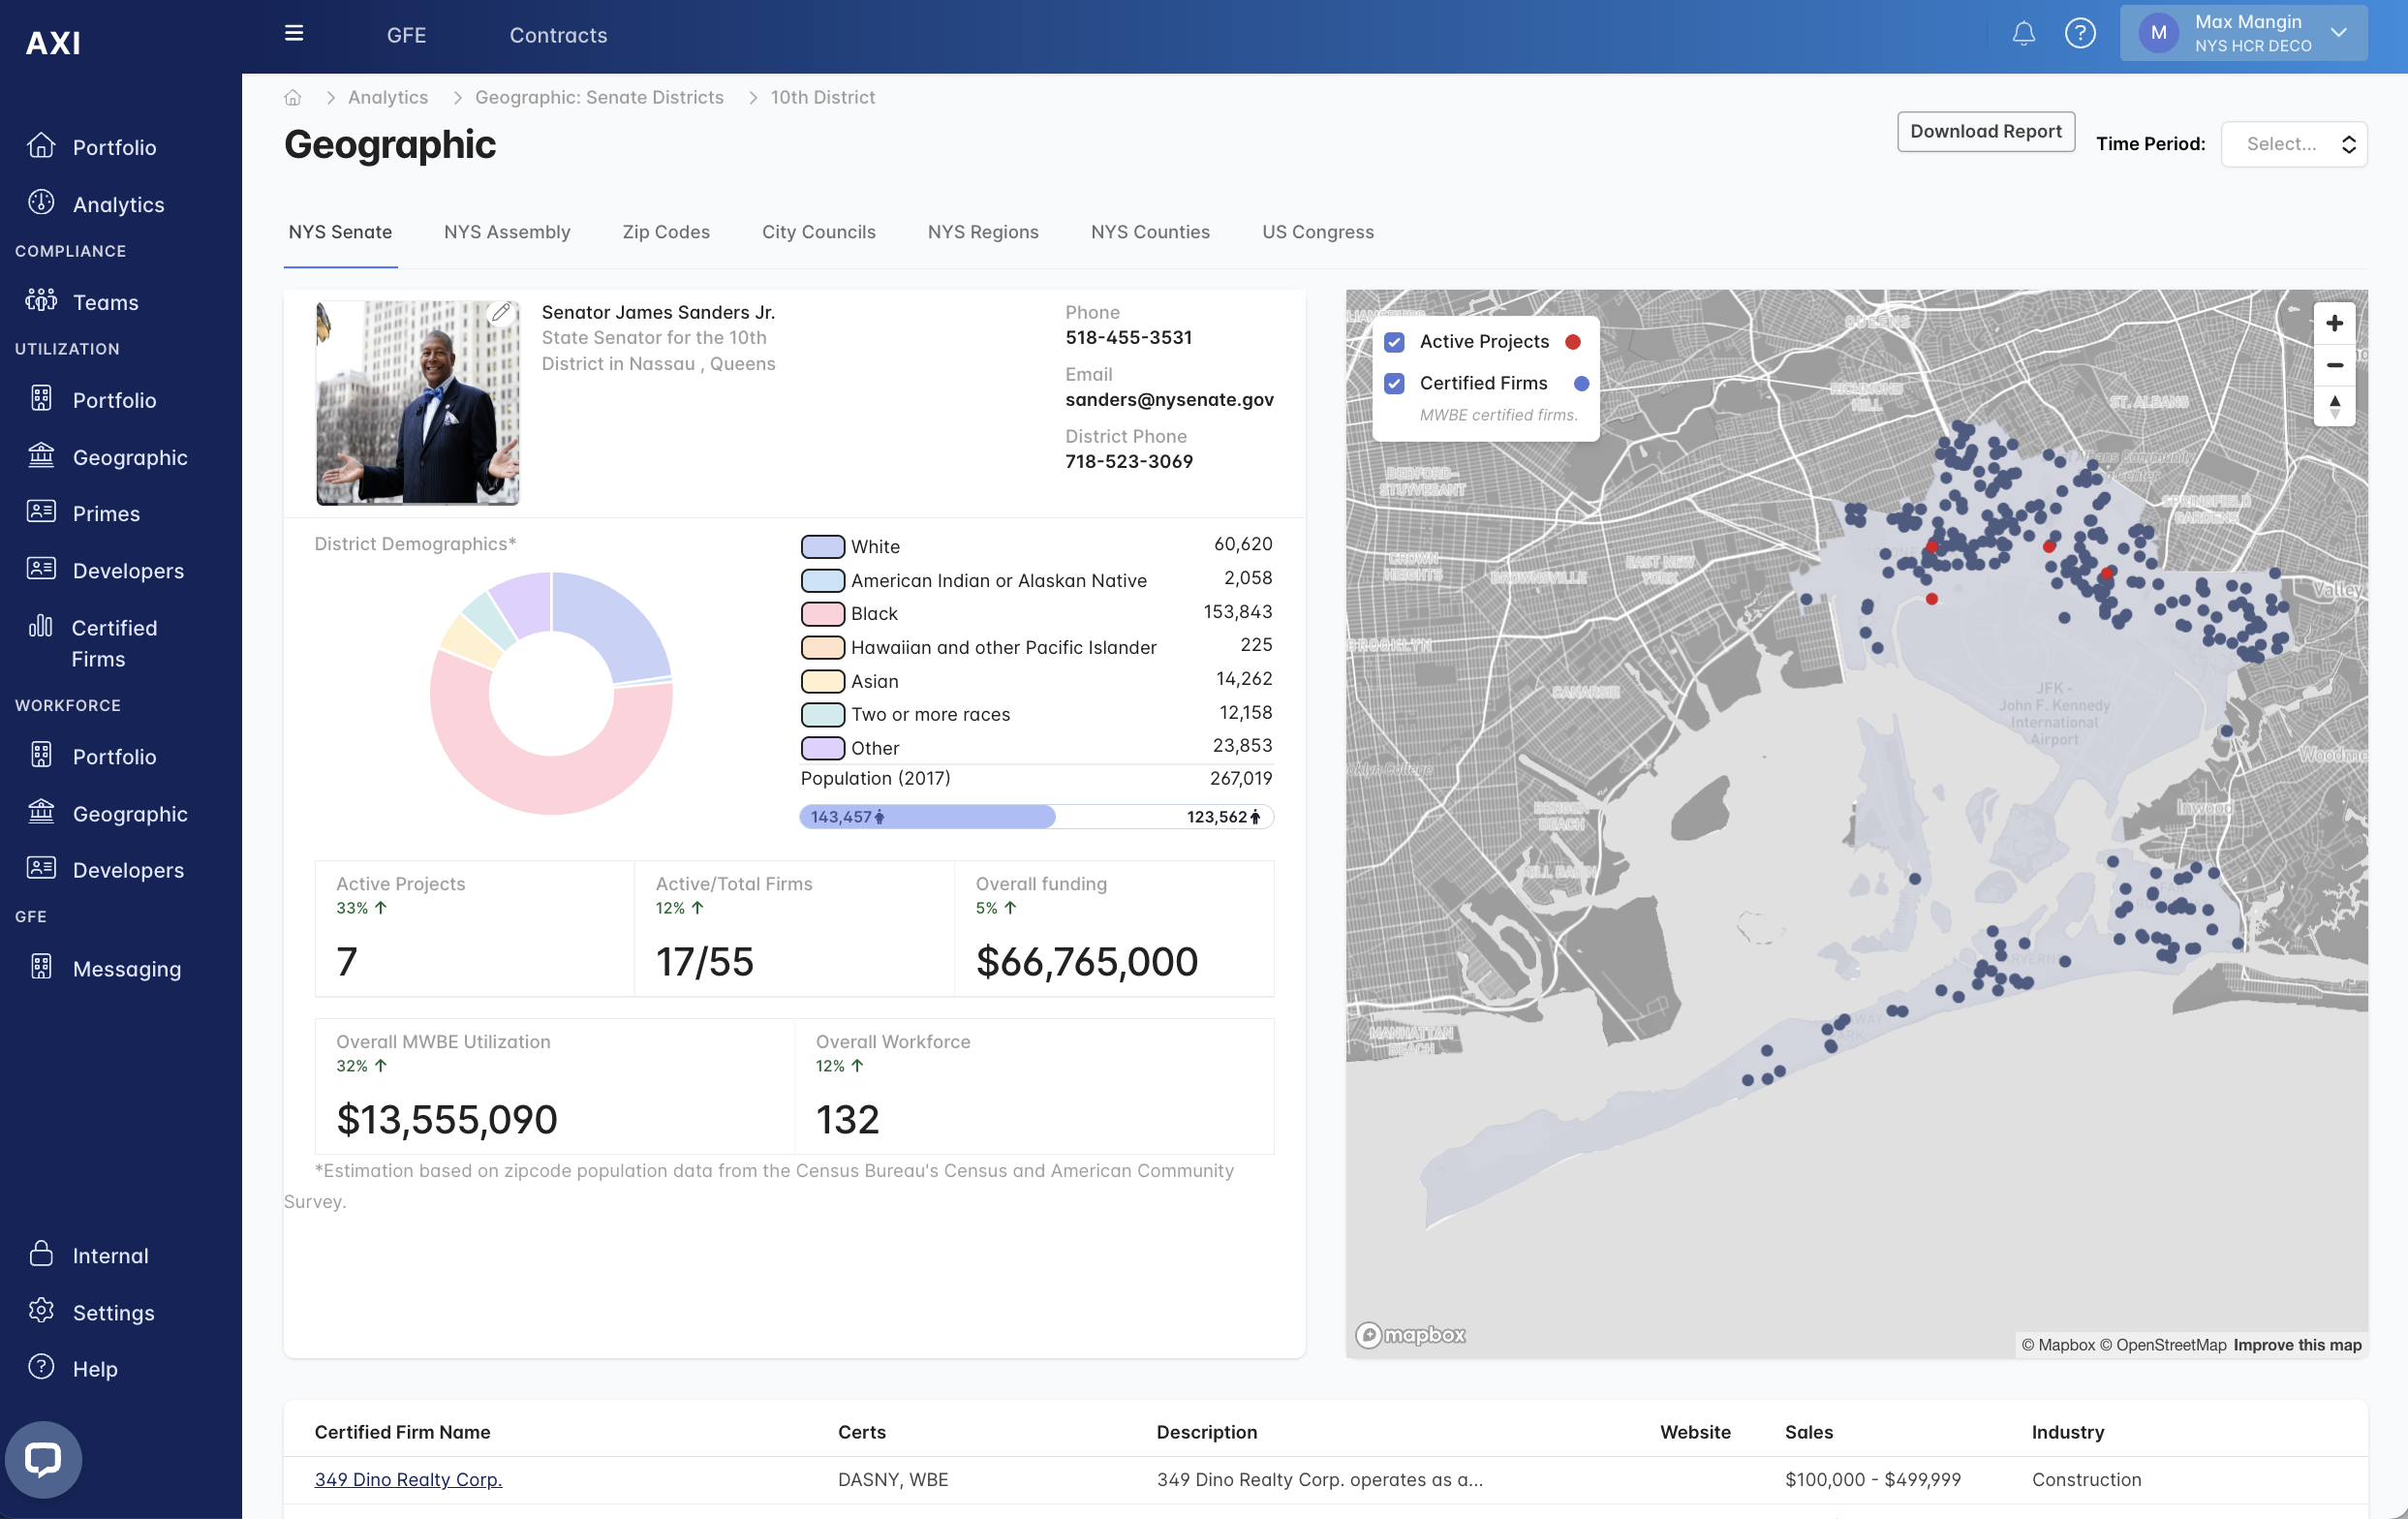
Task: Switch to the NYS Senate tab
Action: [x=340, y=232]
